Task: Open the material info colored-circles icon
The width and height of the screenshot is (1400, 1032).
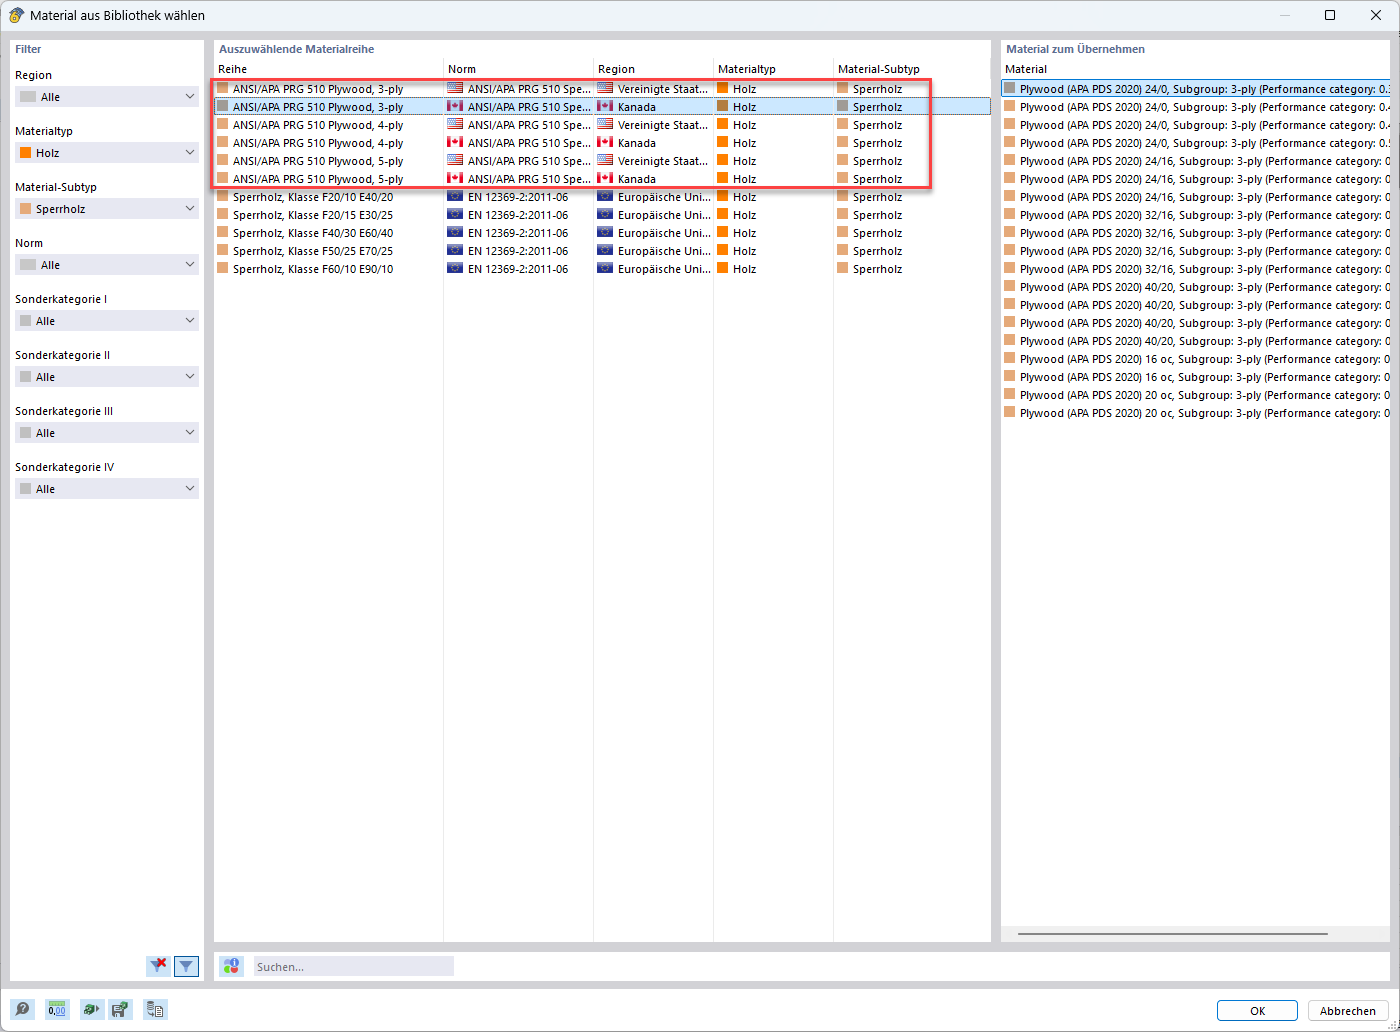Action: coord(231,966)
